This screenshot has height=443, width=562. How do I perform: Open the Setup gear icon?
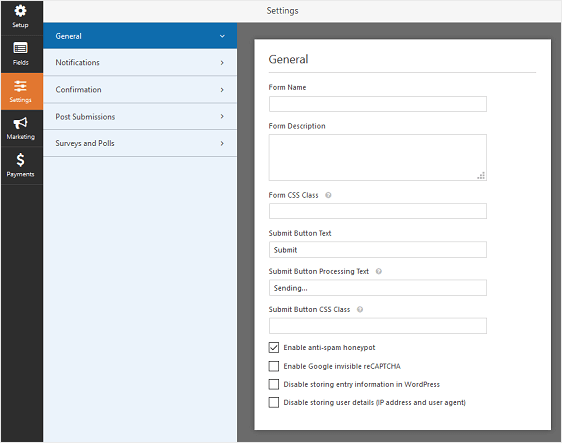click(20, 11)
